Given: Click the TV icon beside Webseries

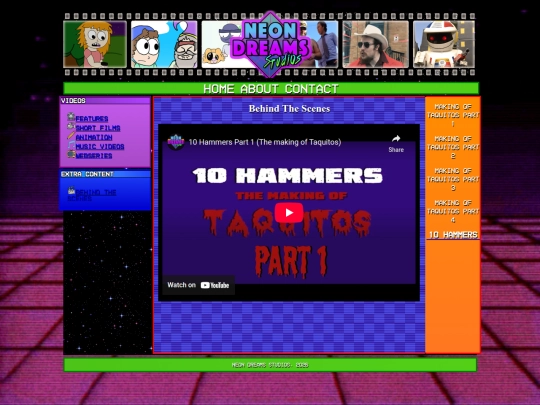Looking at the screenshot, I should (71, 154).
